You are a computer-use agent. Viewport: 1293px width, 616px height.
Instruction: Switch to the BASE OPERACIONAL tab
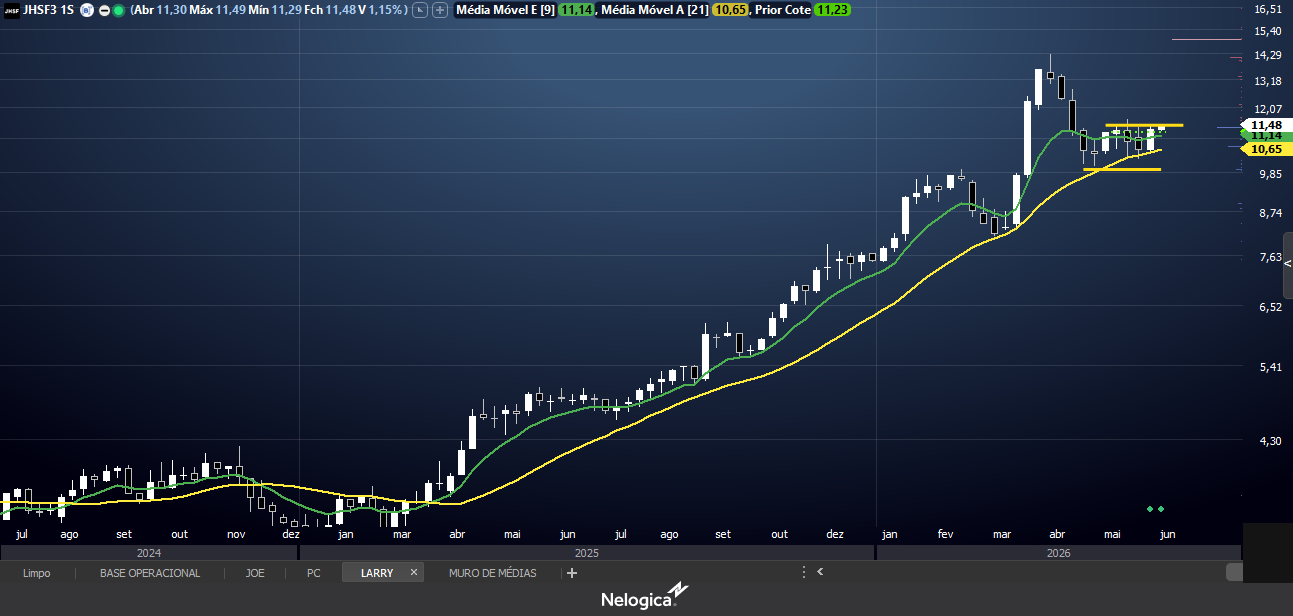point(150,573)
